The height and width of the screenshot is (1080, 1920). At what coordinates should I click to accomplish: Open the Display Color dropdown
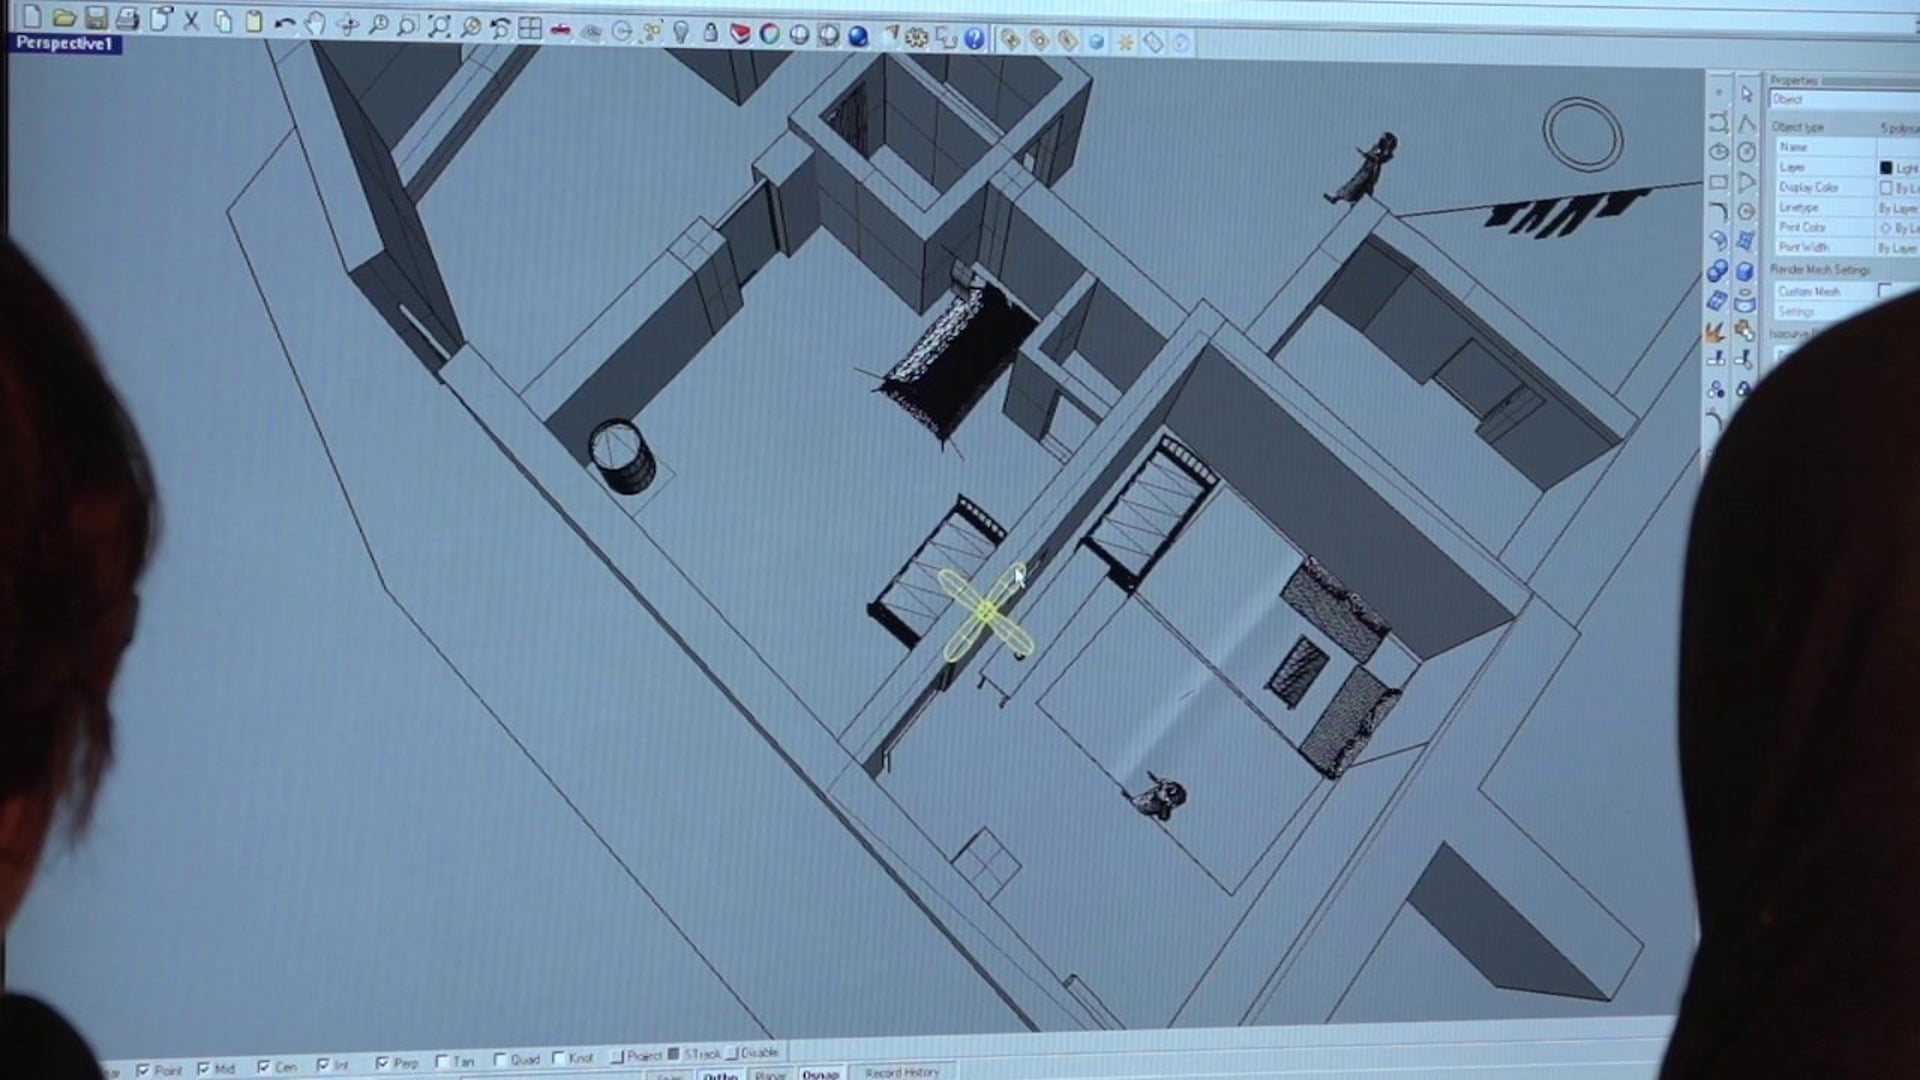click(x=1898, y=188)
